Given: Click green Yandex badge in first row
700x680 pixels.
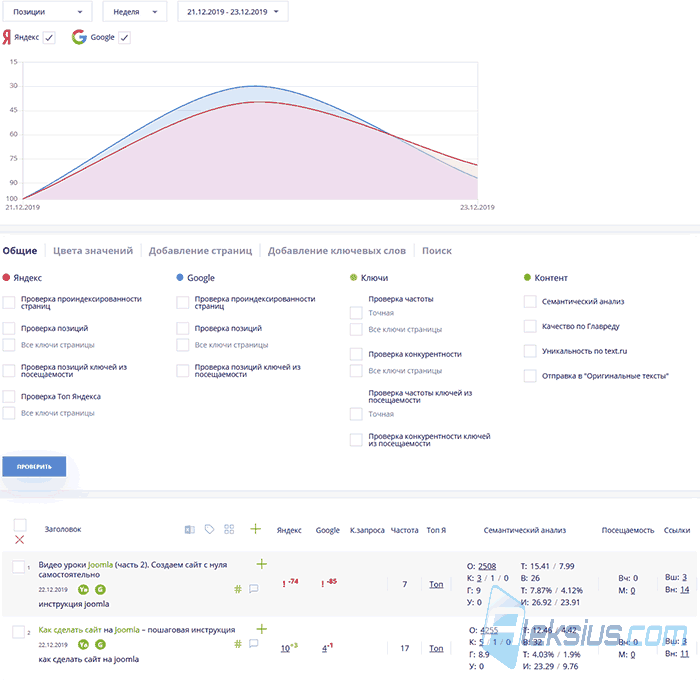Looking at the screenshot, I should pyautogui.click(x=83, y=589).
